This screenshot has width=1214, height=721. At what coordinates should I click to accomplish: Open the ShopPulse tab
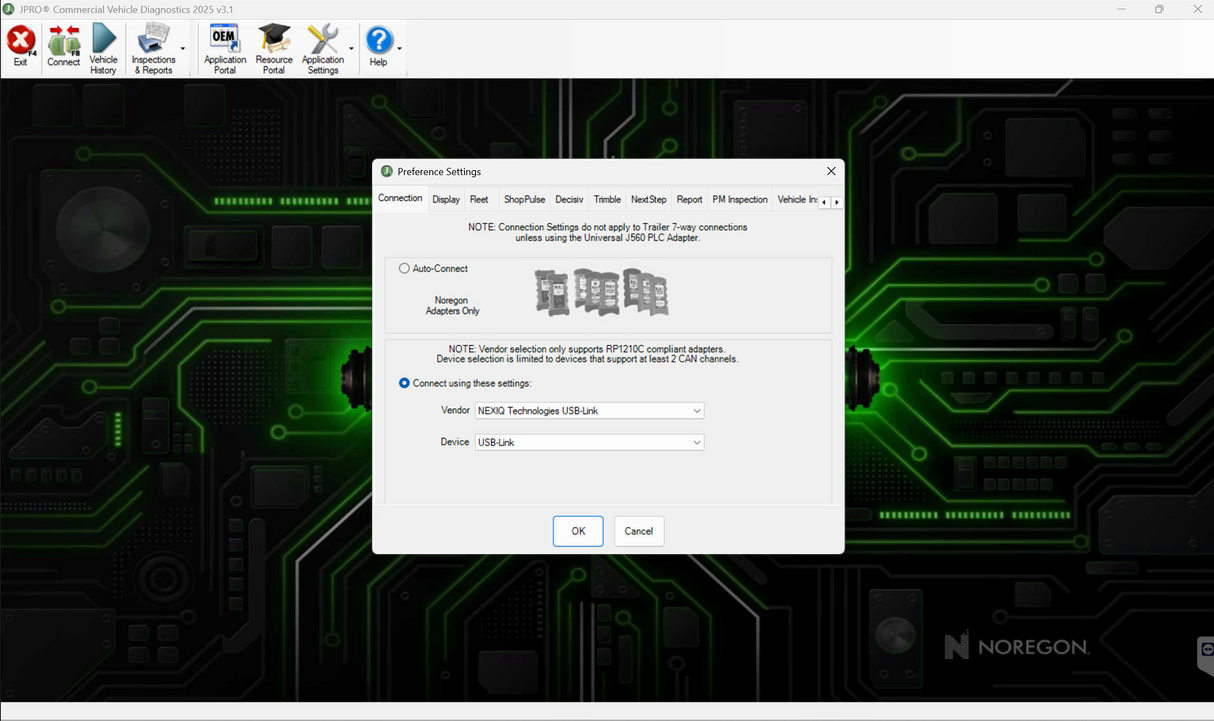pos(524,199)
